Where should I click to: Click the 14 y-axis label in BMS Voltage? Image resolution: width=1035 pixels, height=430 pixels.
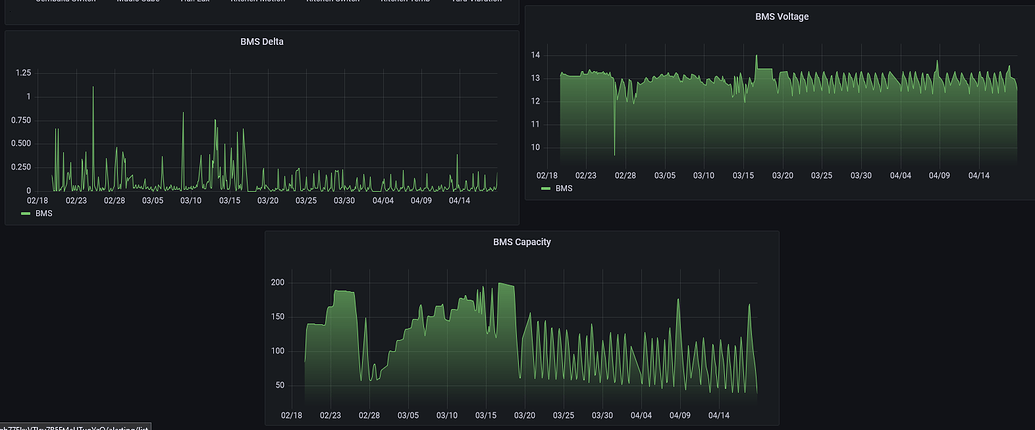(535, 55)
